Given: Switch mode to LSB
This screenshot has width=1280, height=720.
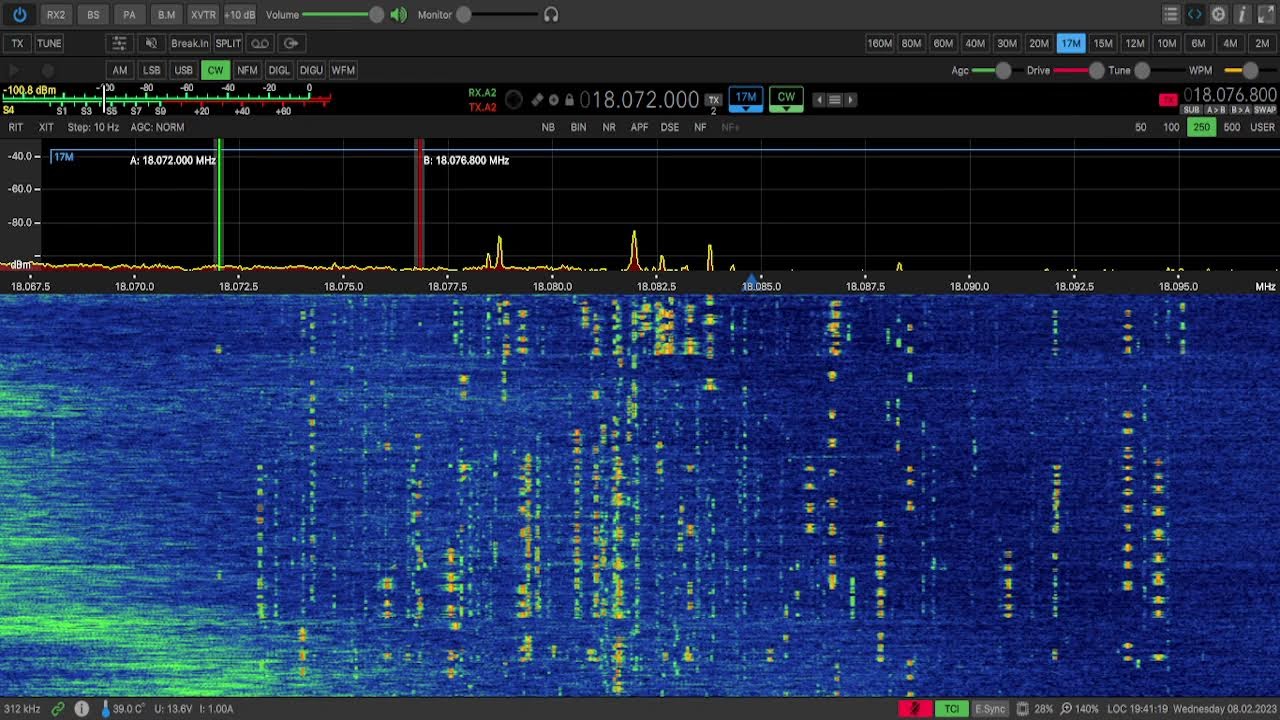Looking at the screenshot, I should (x=152, y=70).
